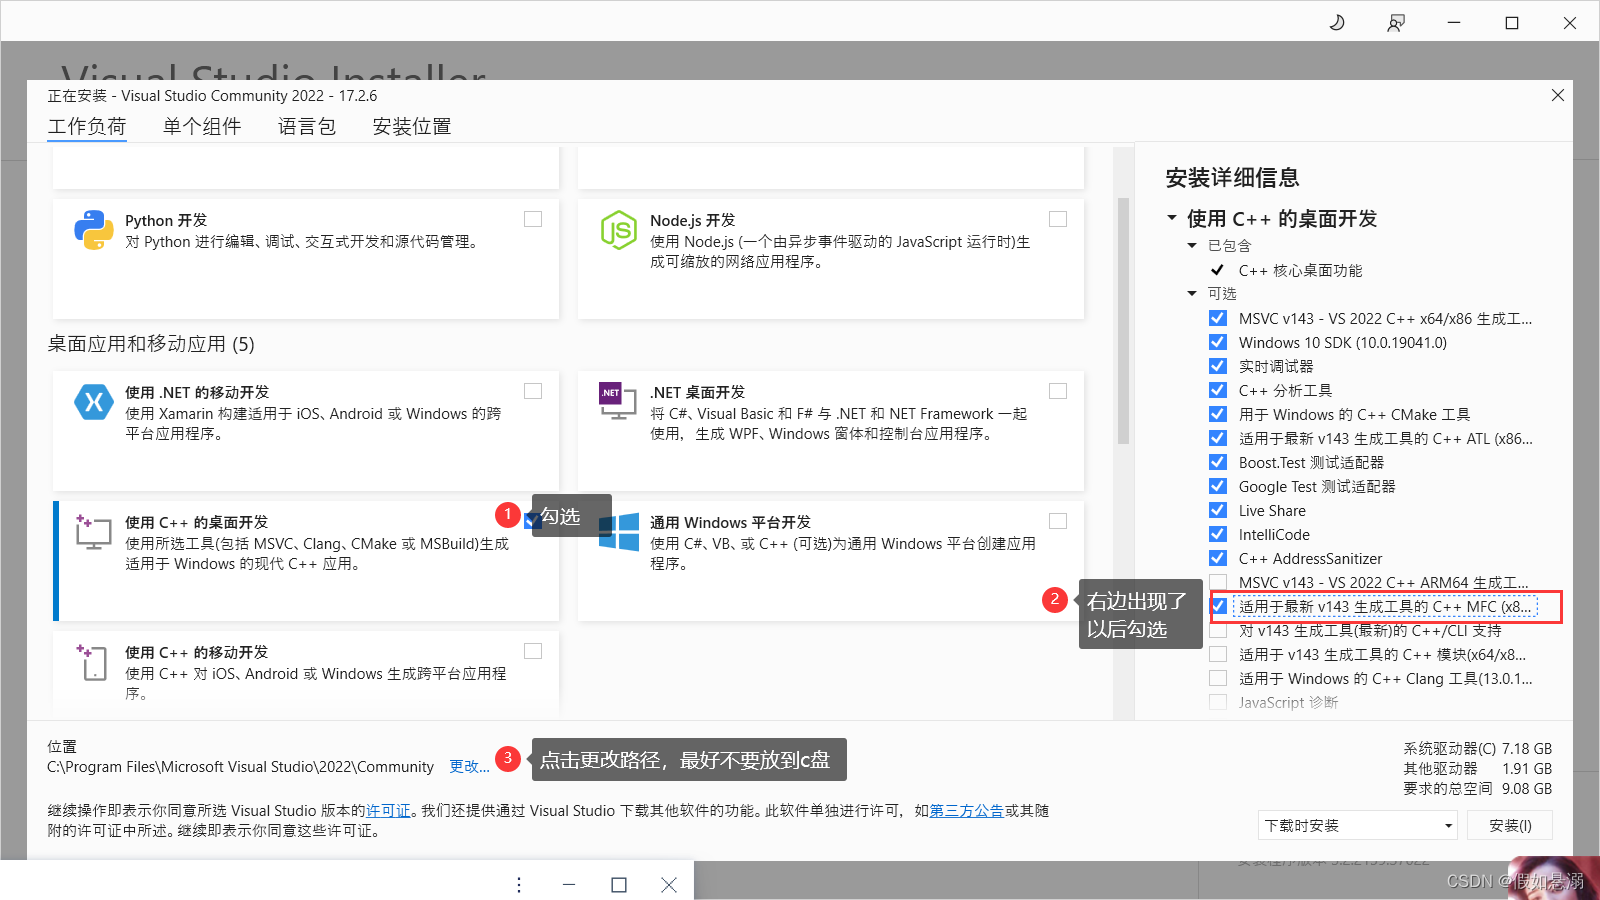Check the C++ mobile development checkbox

coord(533,651)
